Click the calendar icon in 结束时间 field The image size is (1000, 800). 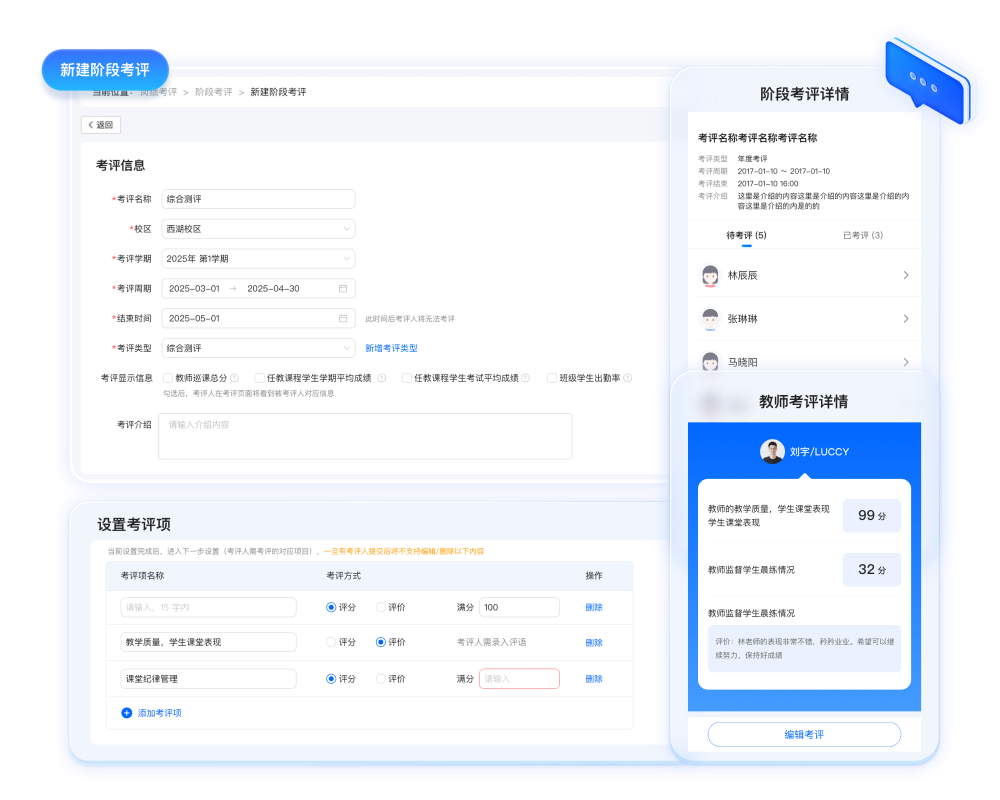343,319
